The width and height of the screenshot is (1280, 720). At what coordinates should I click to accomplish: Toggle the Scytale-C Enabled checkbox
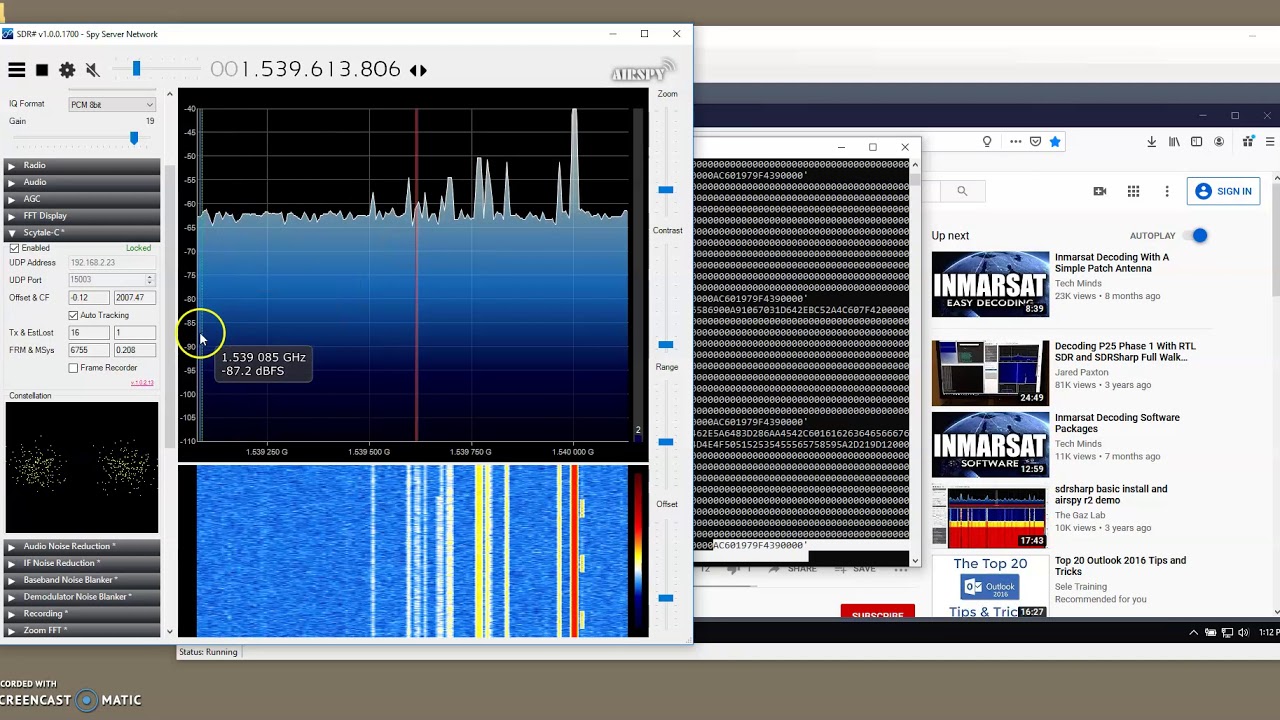[x=14, y=248]
